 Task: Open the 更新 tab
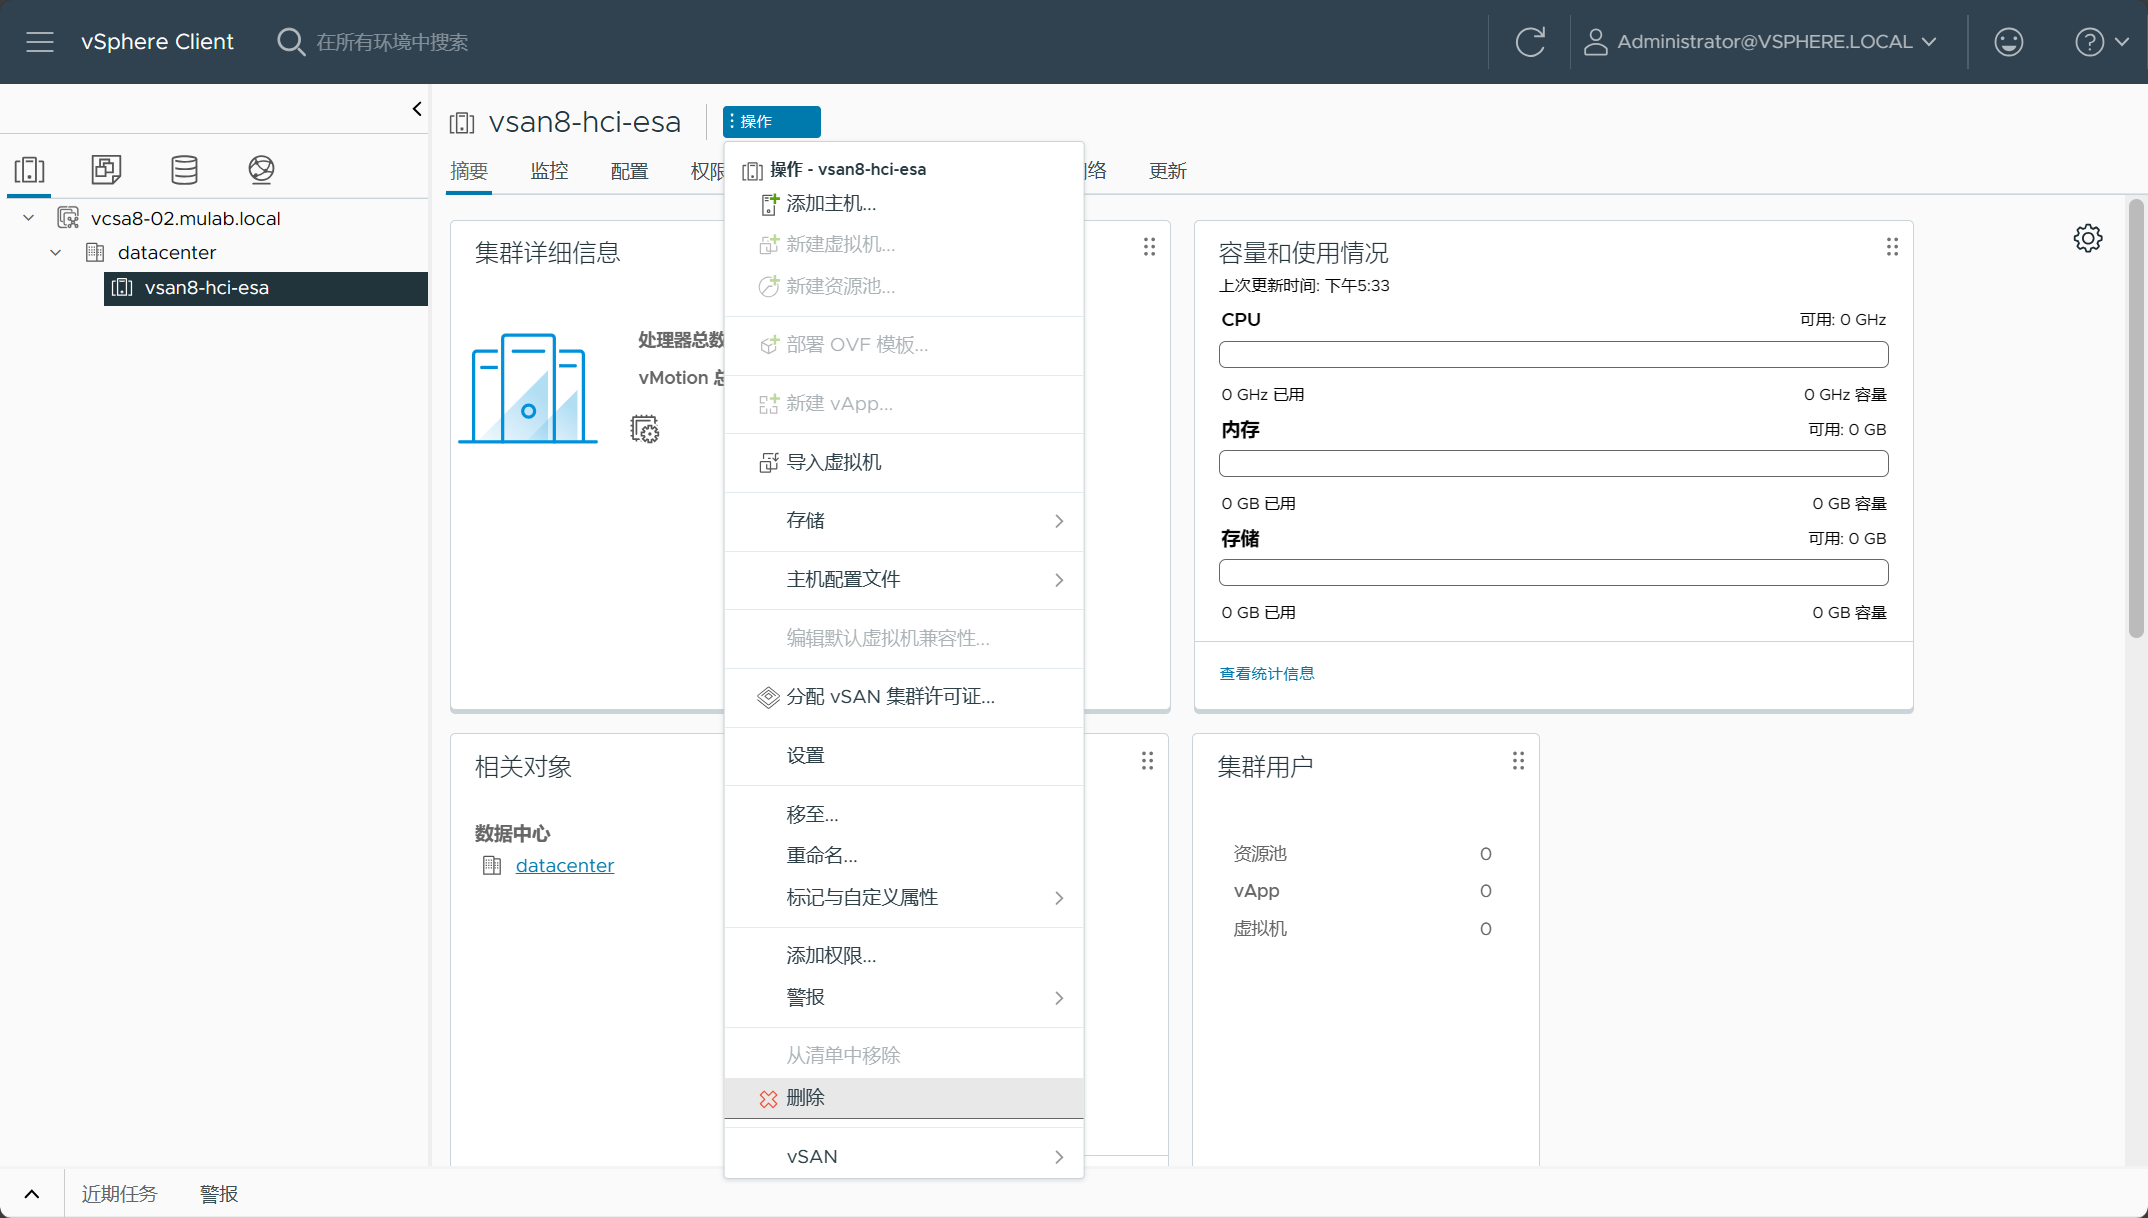click(1167, 171)
